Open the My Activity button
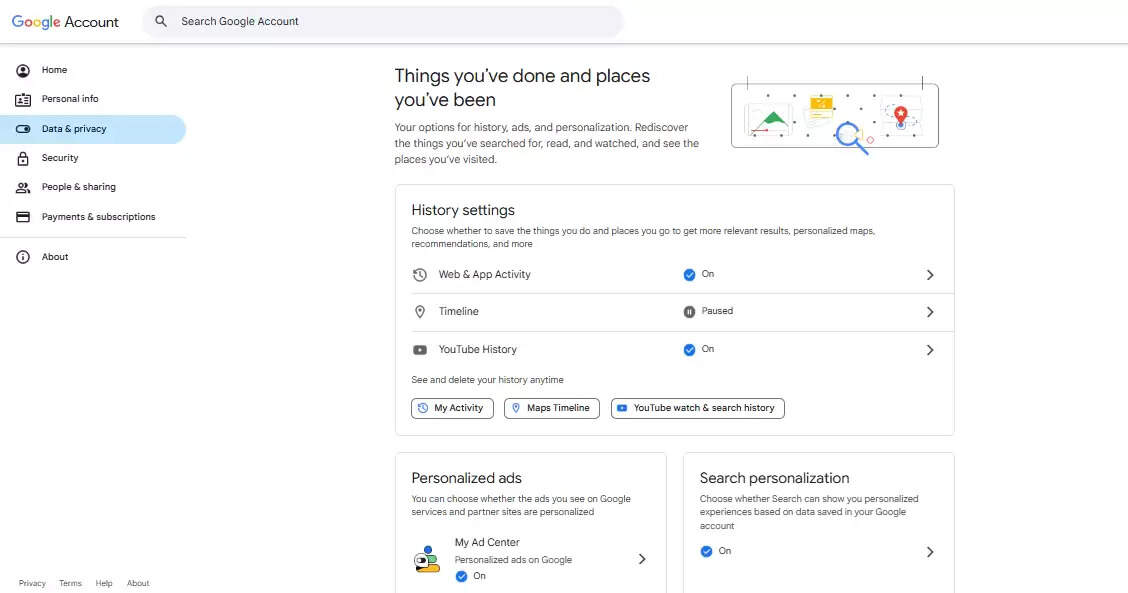The height and width of the screenshot is (593, 1128). [452, 408]
